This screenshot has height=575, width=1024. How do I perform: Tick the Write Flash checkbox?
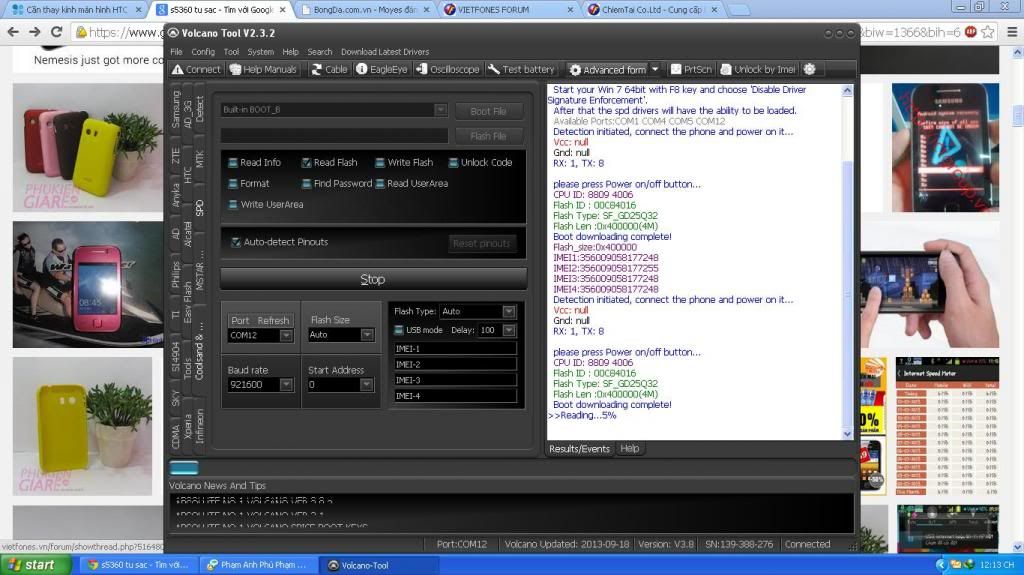pos(380,163)
